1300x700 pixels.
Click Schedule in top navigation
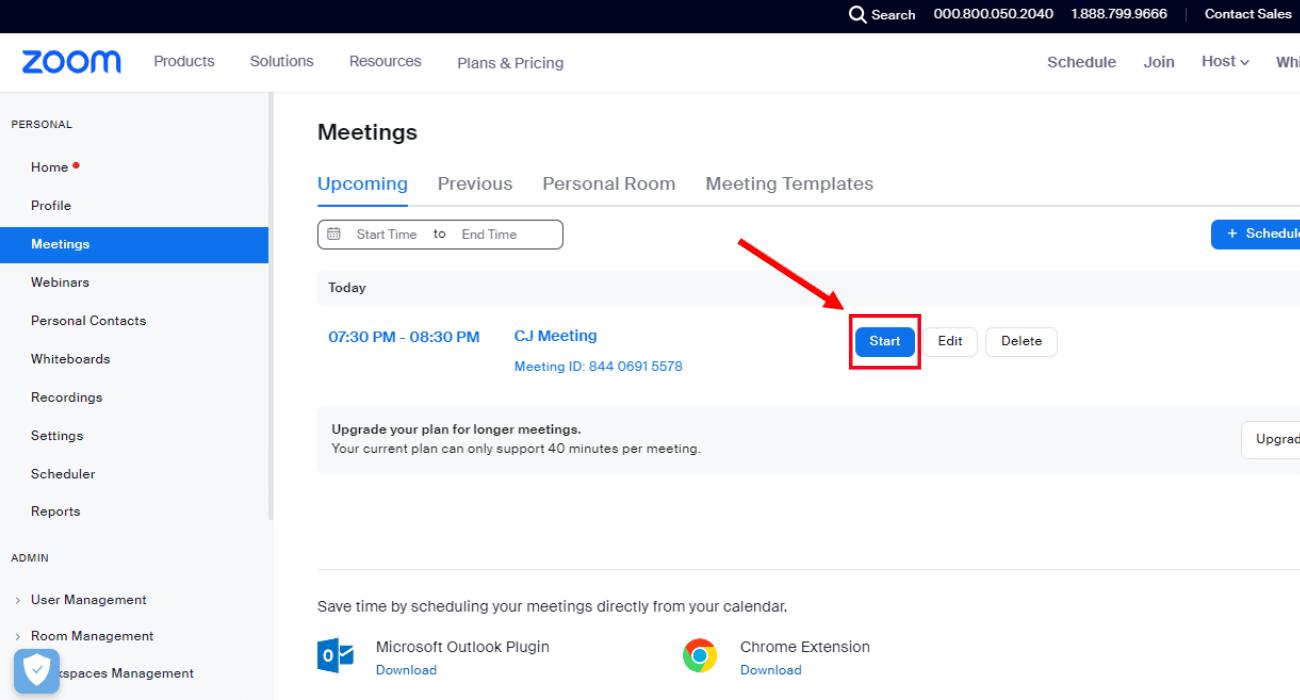pyautogui.click(x=1081, y=62)
